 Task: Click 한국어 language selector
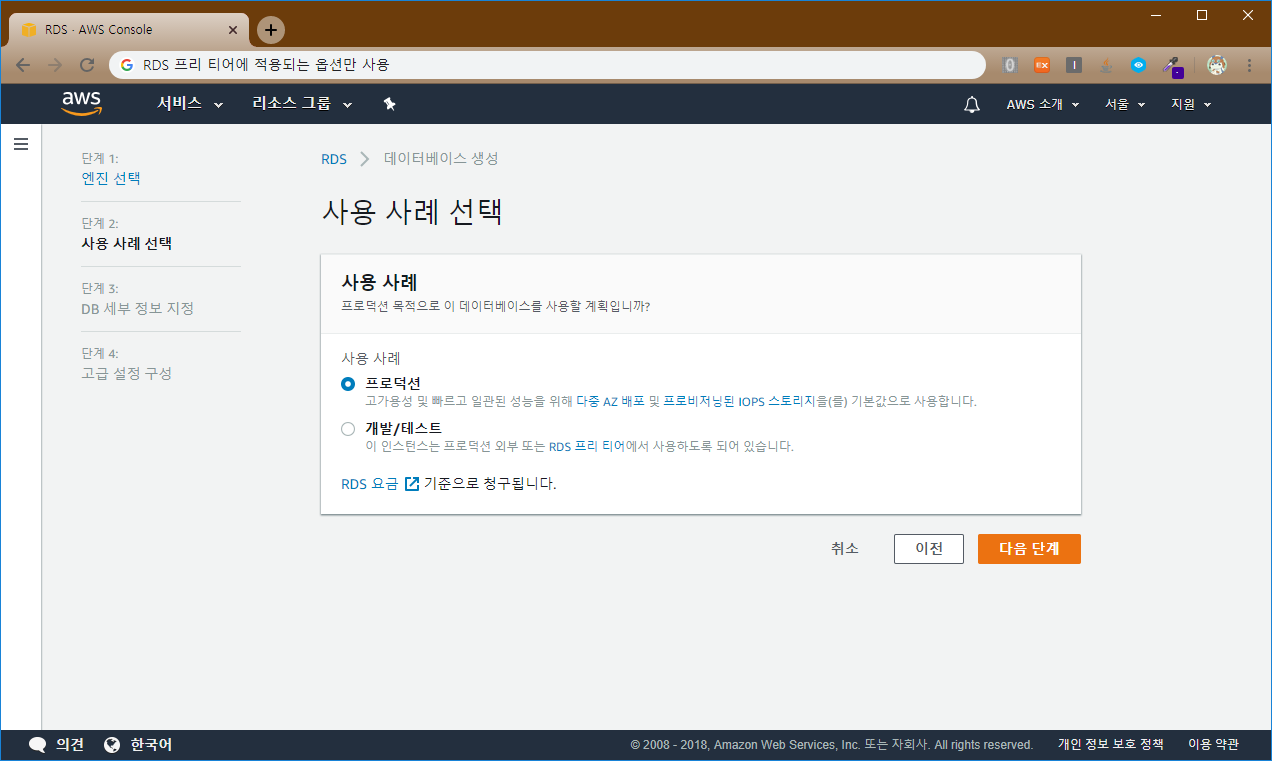151,745
